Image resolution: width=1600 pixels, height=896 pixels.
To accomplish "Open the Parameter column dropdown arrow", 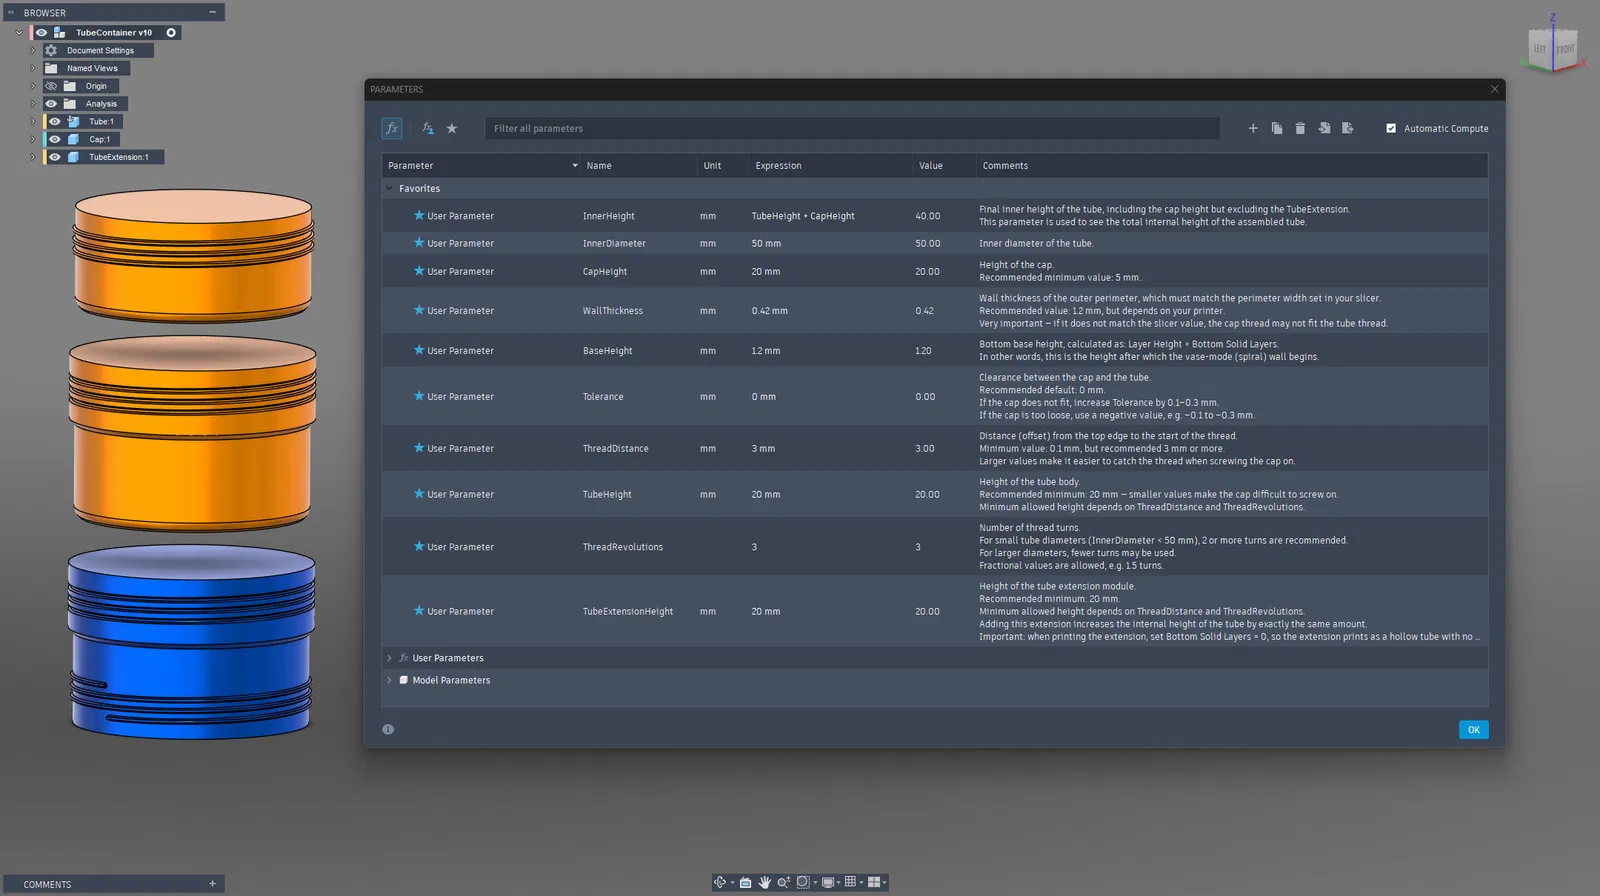I will point(575,166).
